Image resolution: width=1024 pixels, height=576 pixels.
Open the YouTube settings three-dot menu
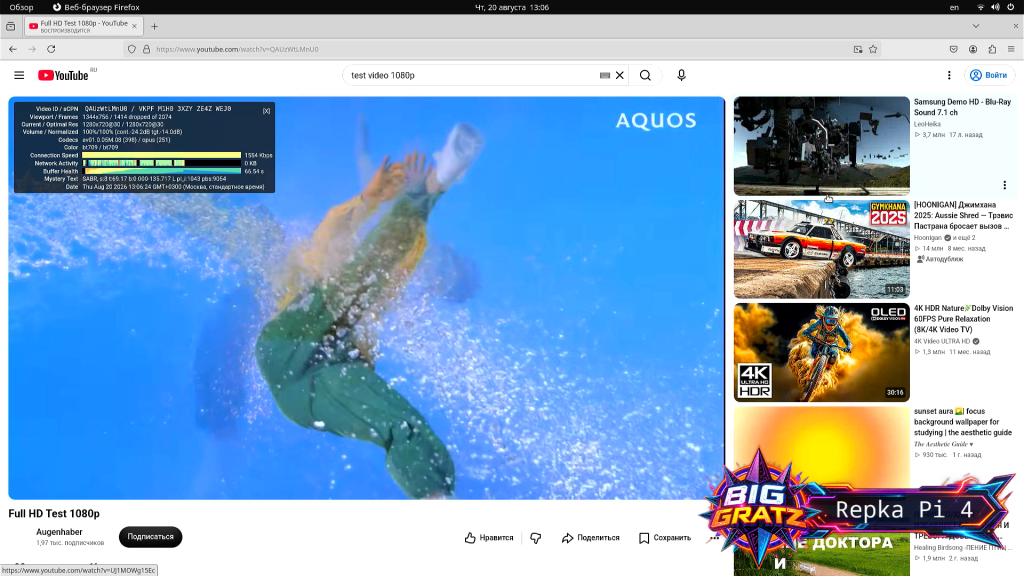[x=949, y=75]
